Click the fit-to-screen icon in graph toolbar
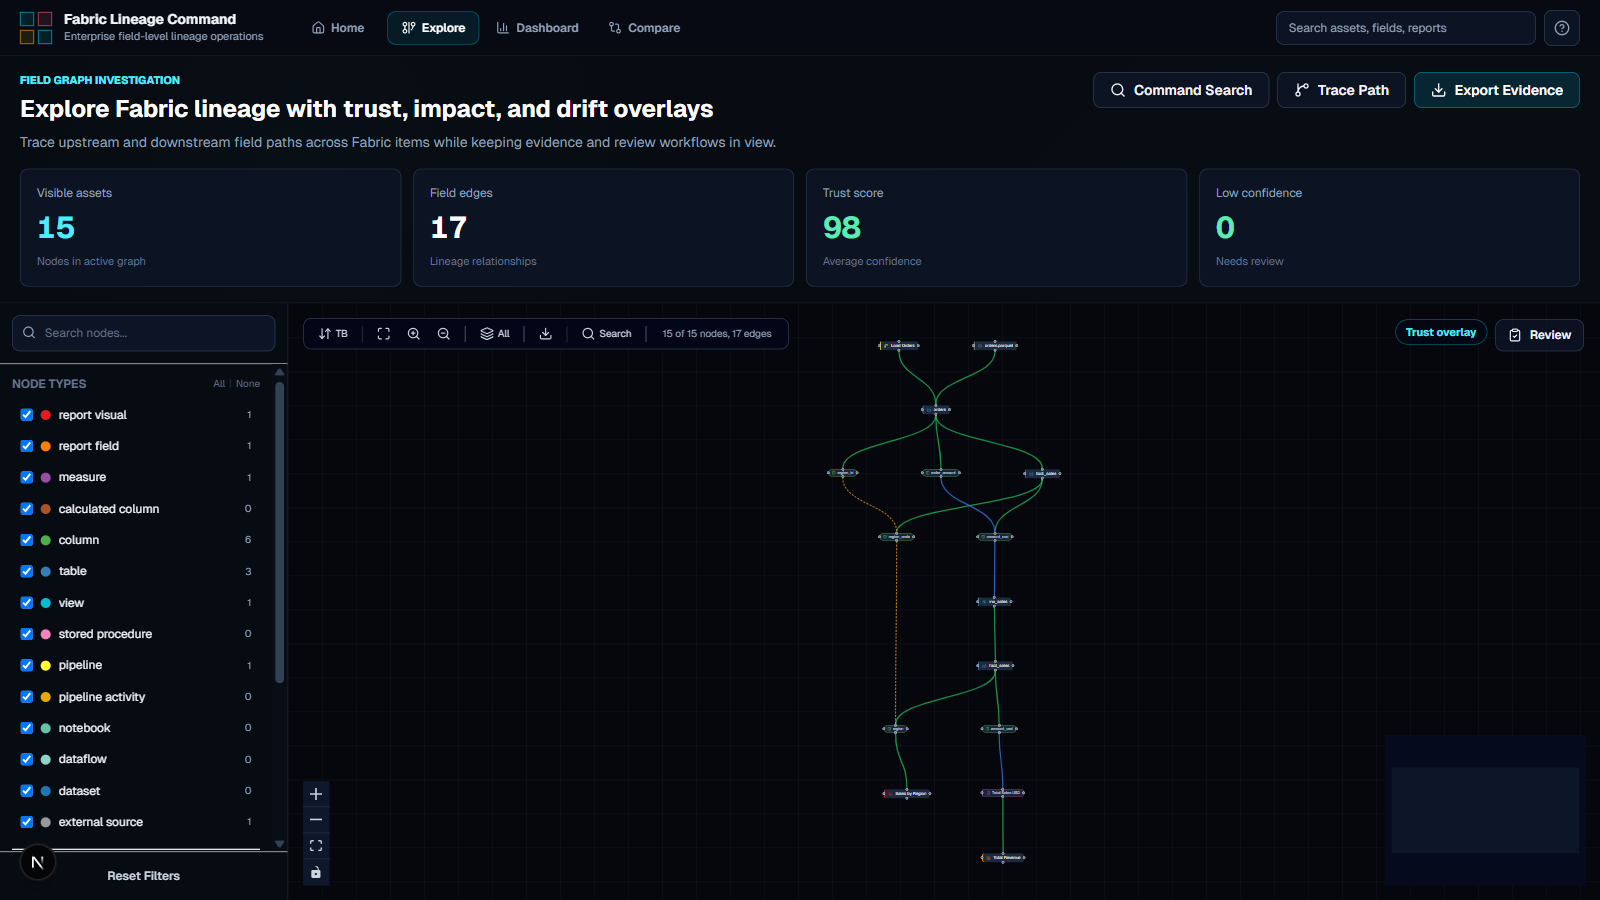This screenshot has width=1600, height=900. click(383, 334)
